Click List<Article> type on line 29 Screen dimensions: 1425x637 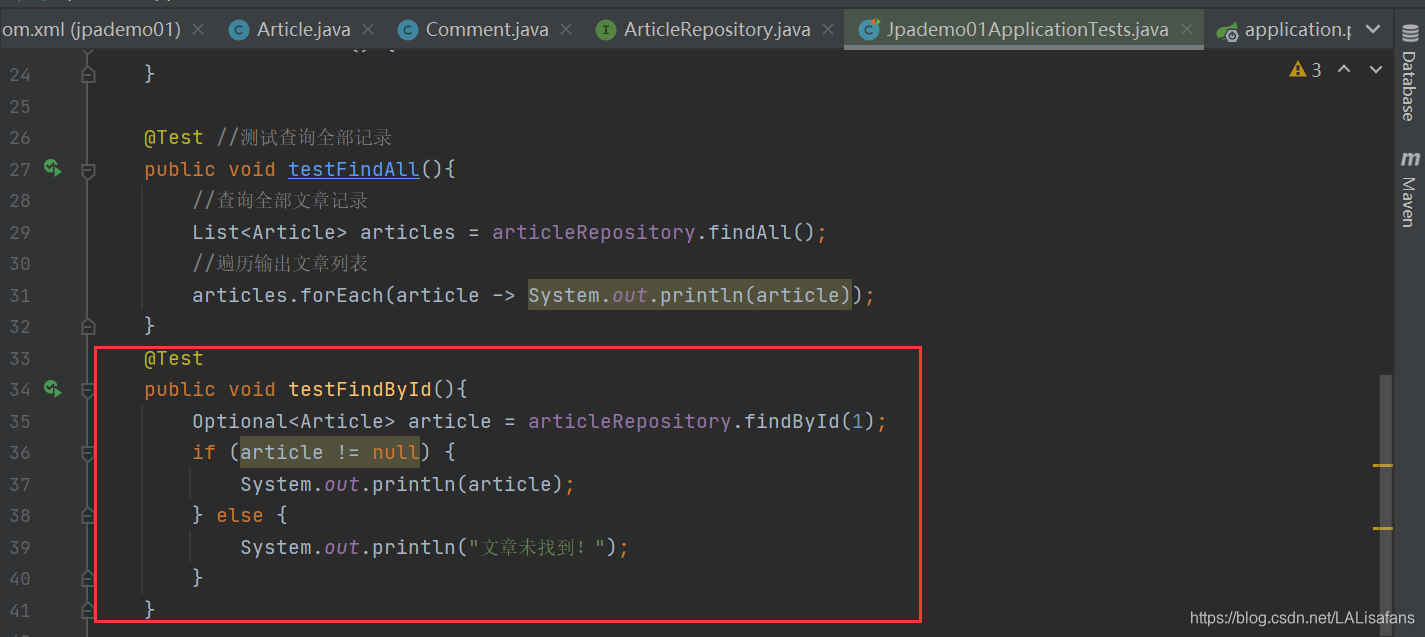click(270, 232)
